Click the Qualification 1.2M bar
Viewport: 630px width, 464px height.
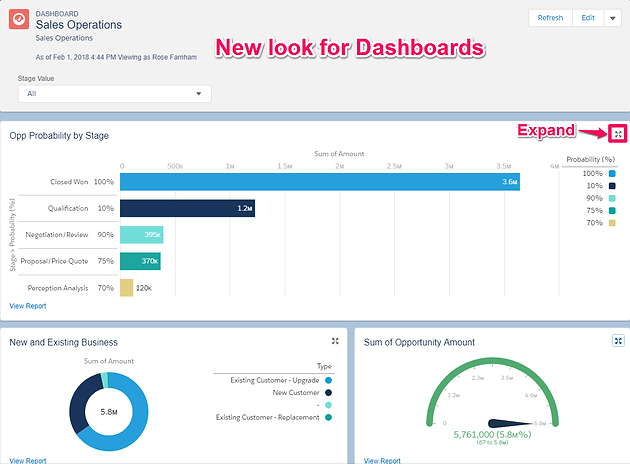click(187, 208)
